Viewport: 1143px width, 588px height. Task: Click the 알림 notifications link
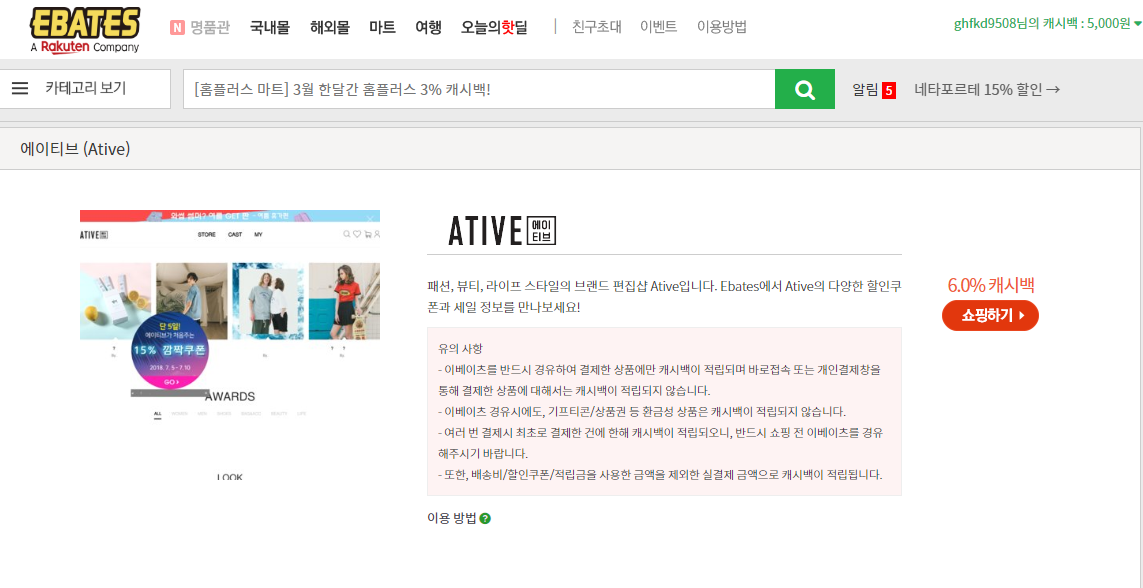click(x=866, y=90)
